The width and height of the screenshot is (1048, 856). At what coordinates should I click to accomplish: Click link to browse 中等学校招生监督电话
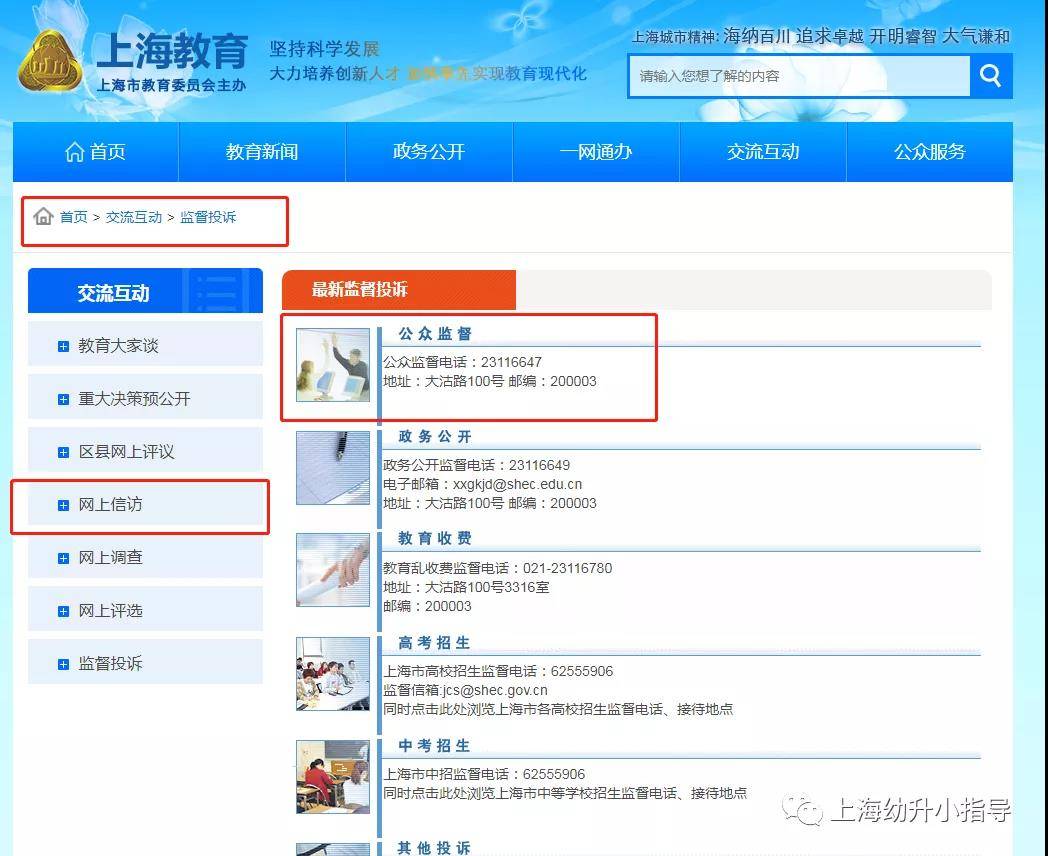(565, 793)
